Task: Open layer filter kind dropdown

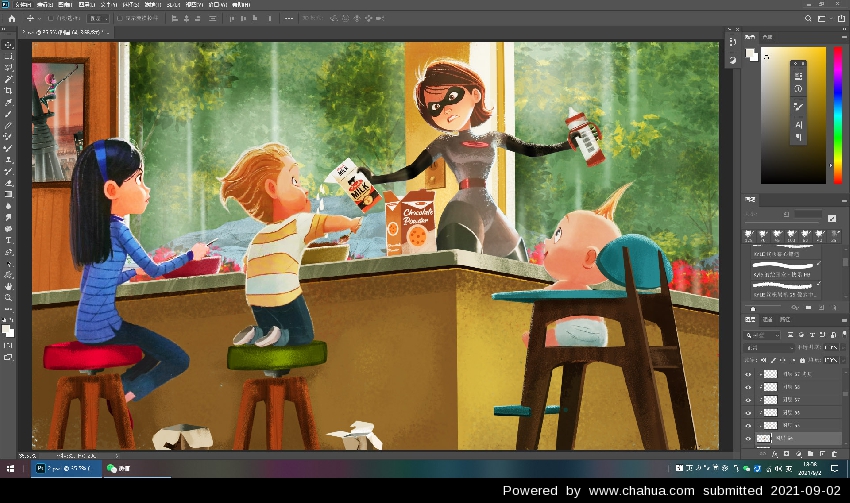Action: 762,335
